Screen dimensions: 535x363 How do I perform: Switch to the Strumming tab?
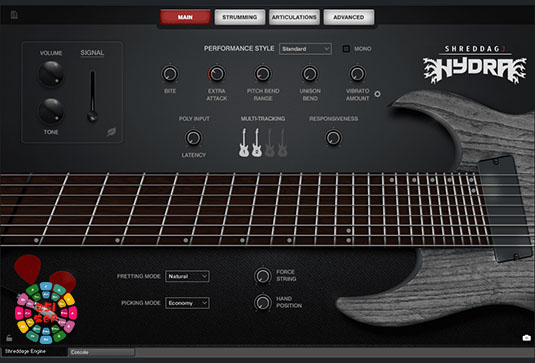click(x=240, y=17)
